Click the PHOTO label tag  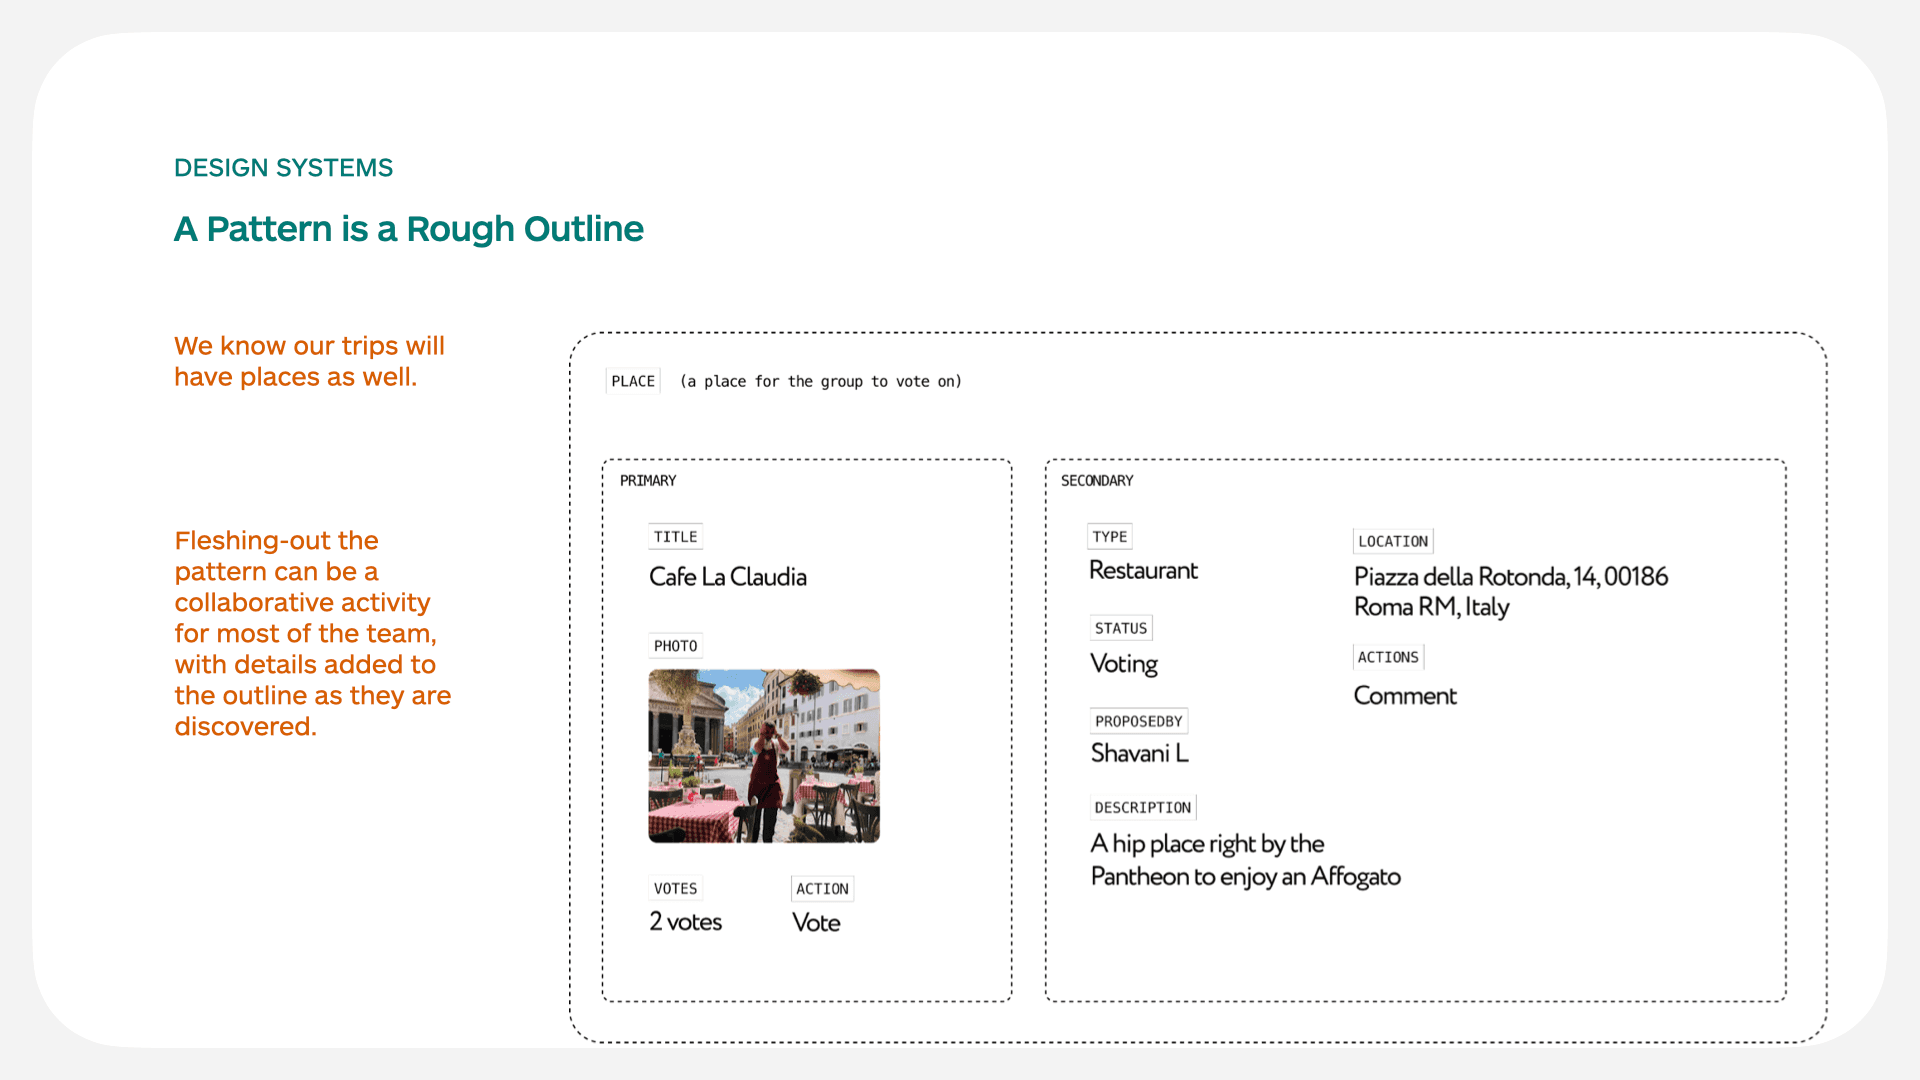[675, 646]
